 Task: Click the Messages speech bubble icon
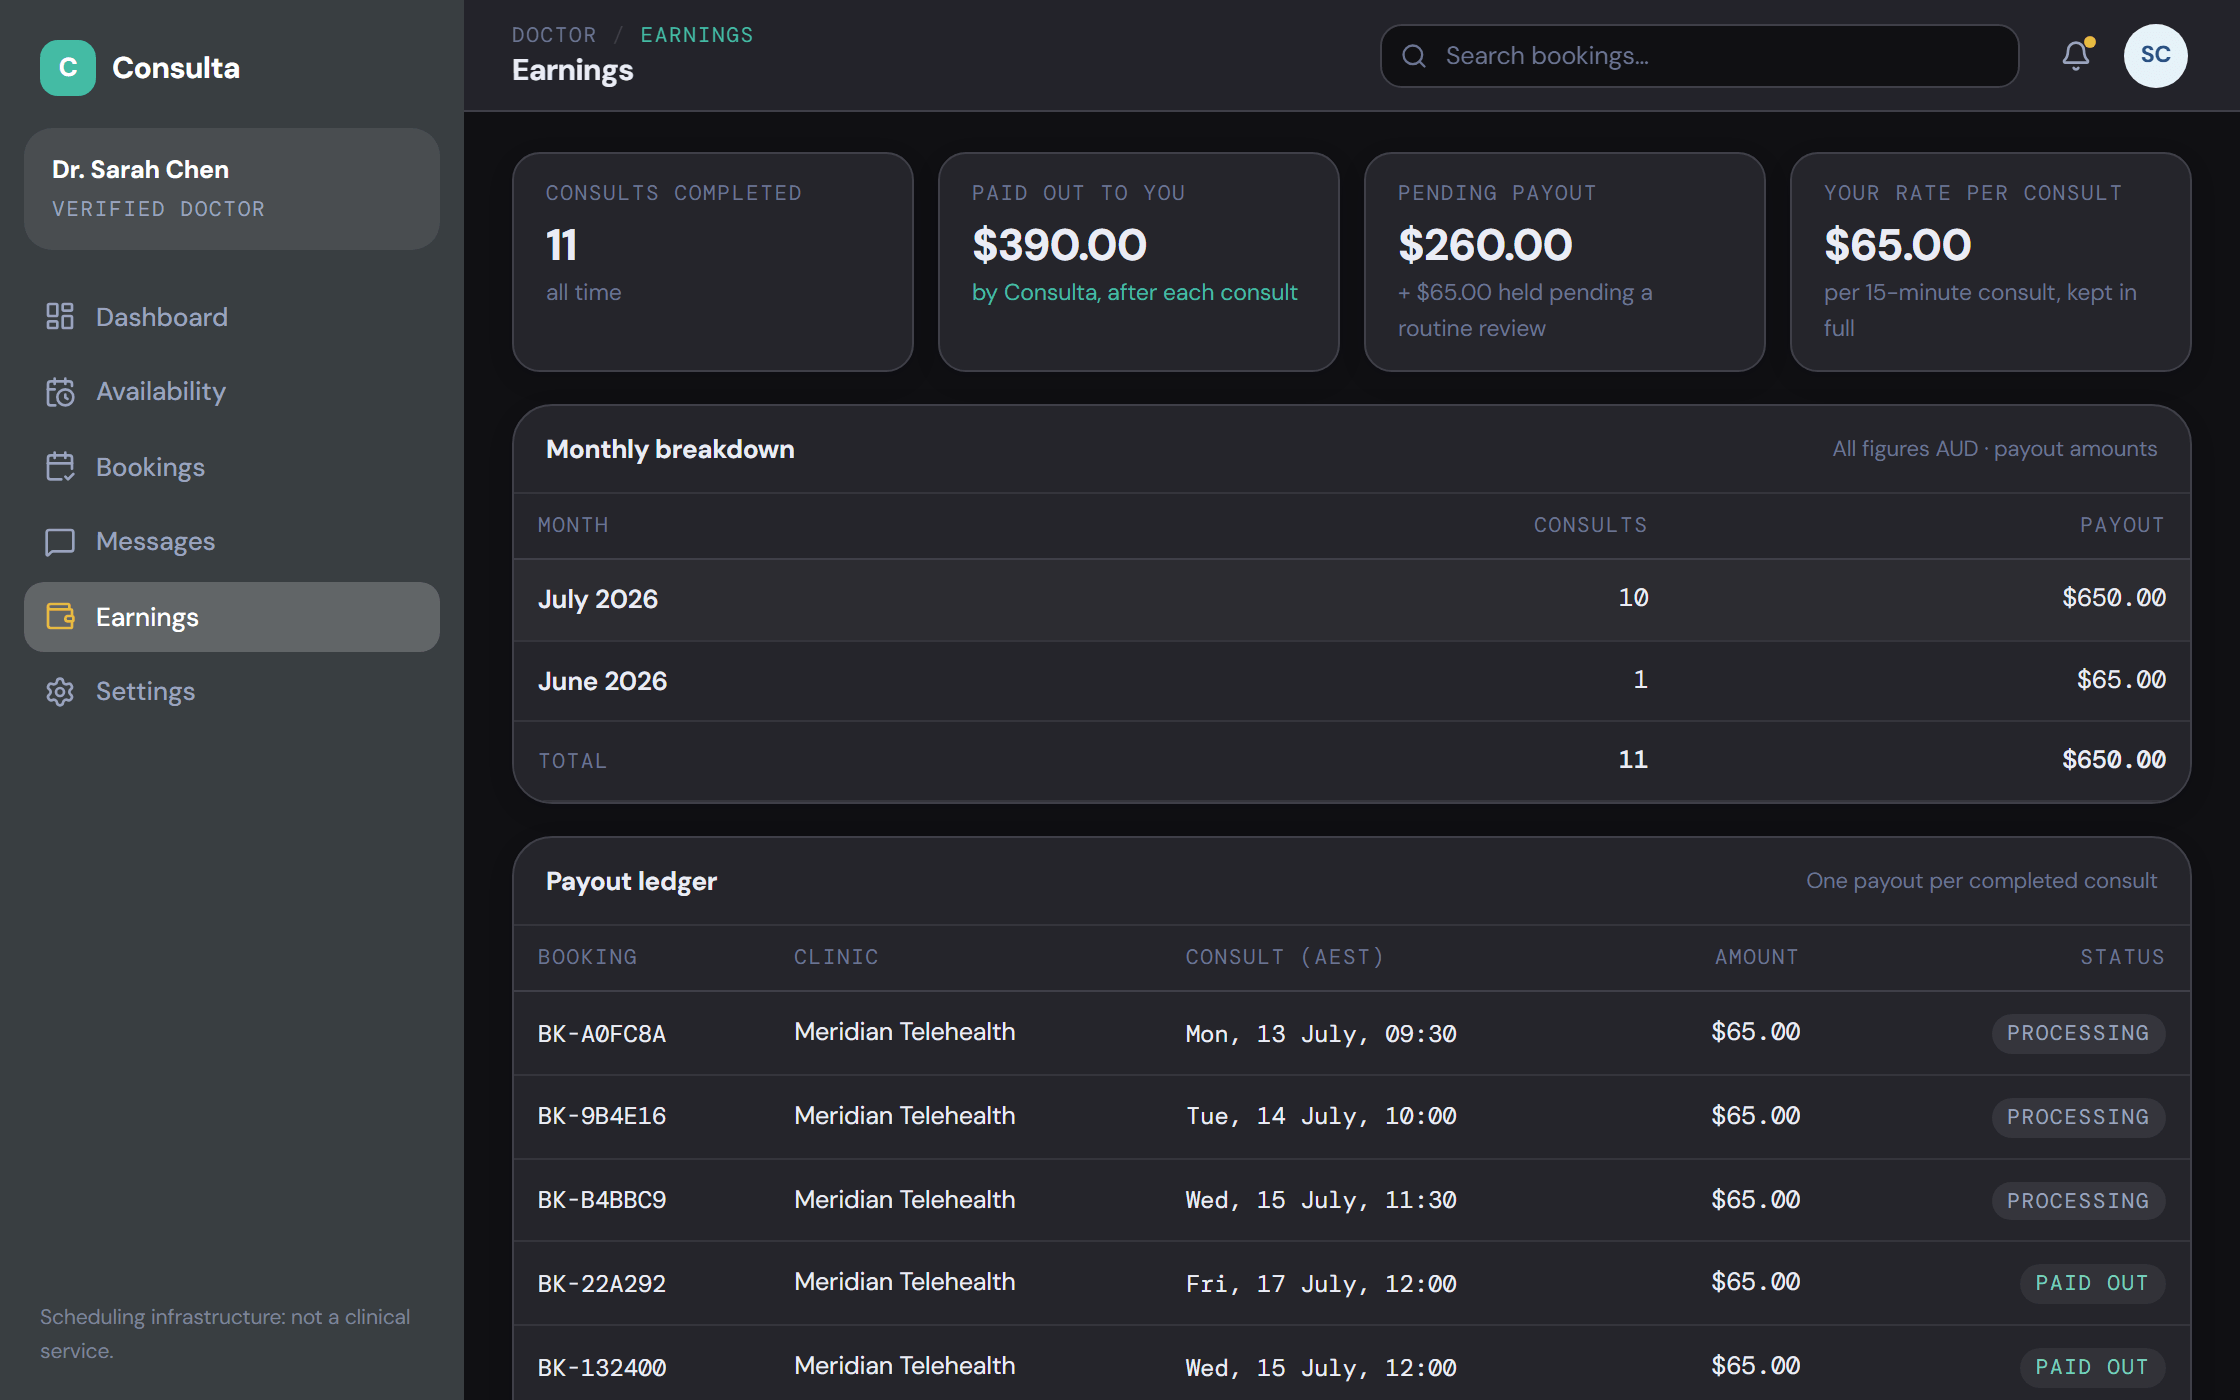(x=60, y=542)
